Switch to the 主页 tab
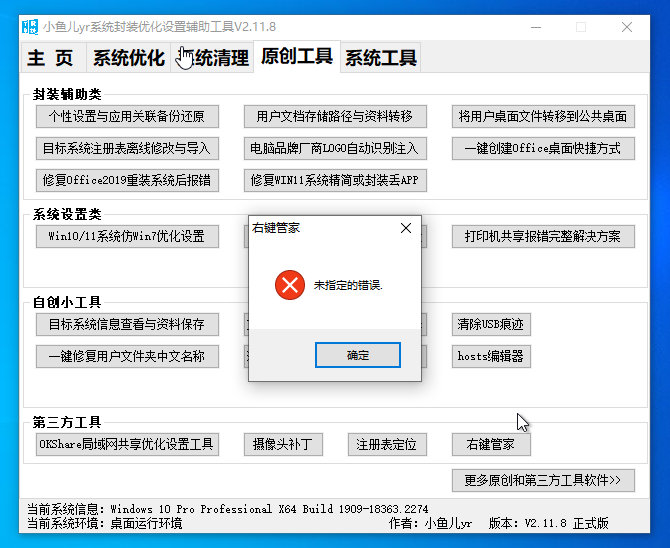 click(51, 58)
